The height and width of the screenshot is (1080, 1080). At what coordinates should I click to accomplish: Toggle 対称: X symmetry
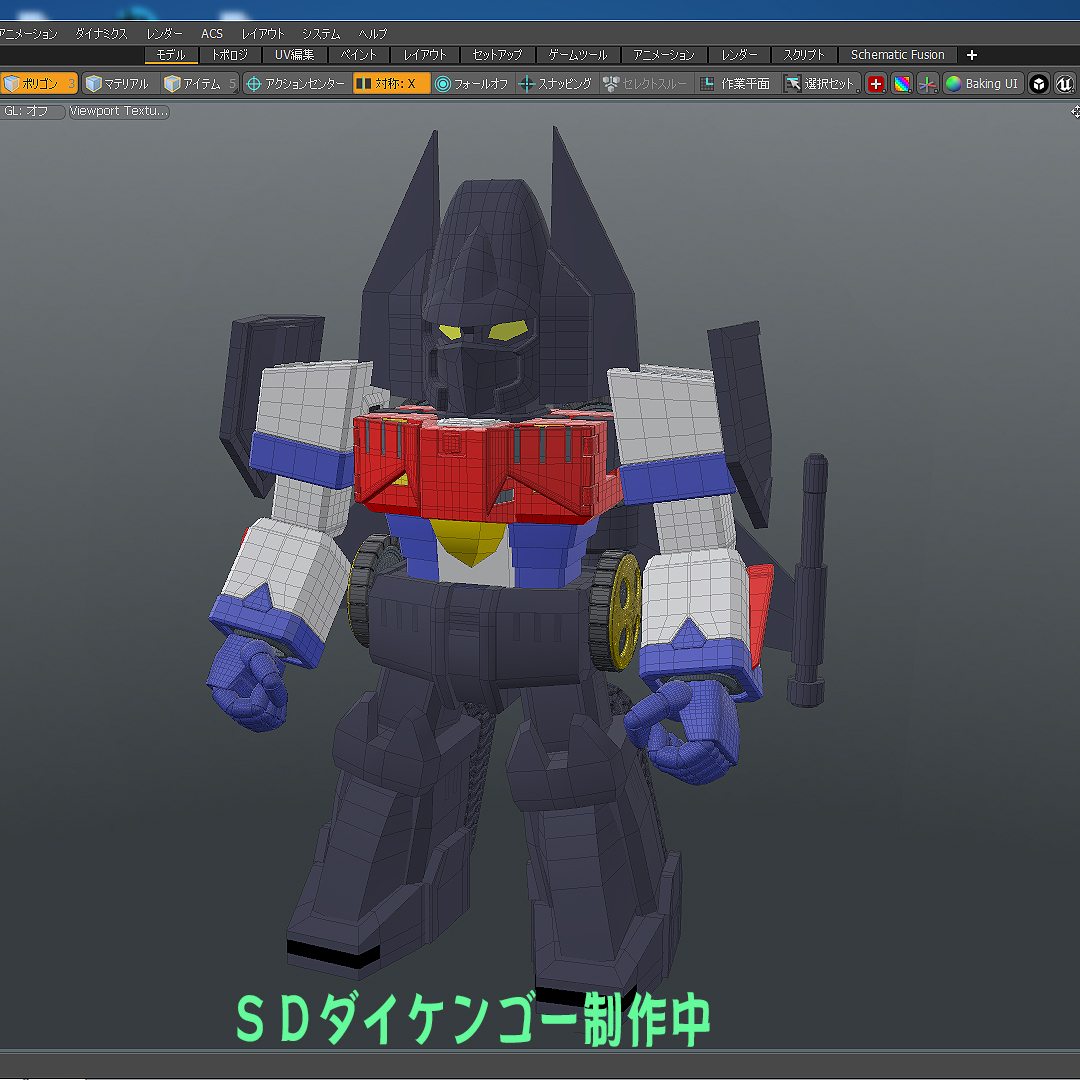[x=391, y=83]
